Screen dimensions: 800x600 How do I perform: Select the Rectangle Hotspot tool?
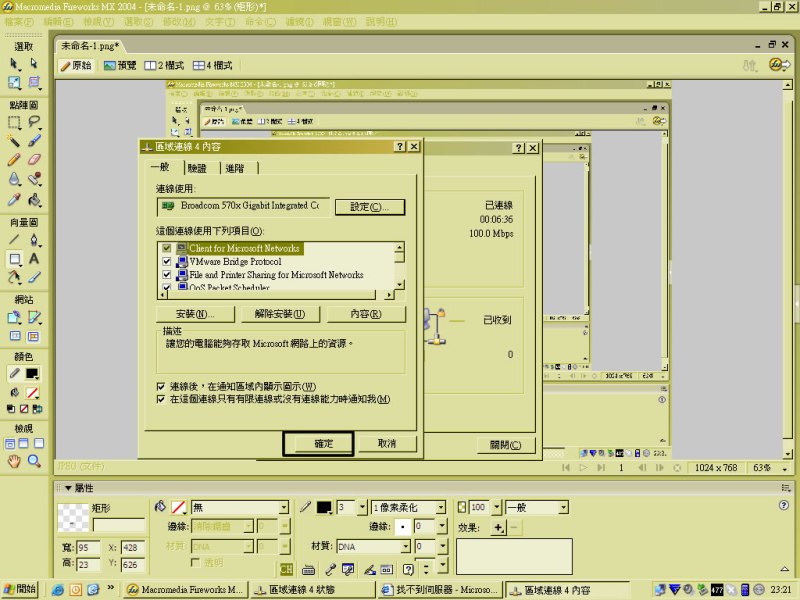tap(14, 317)
